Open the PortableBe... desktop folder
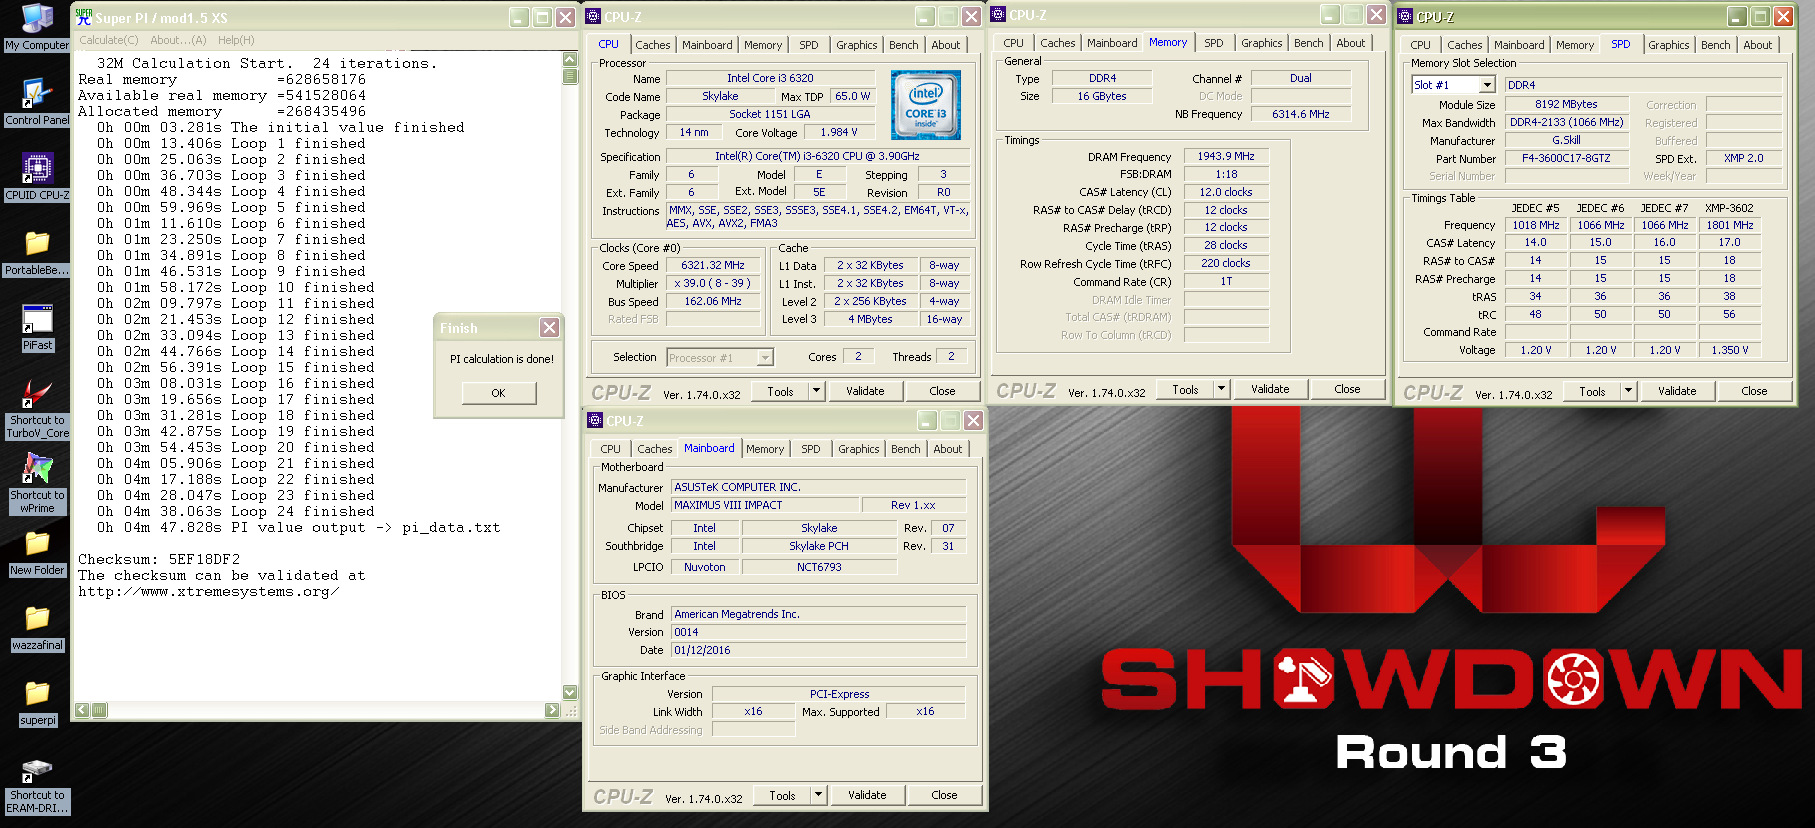This screenshot has width=1815, height=828. click(37, 252)
